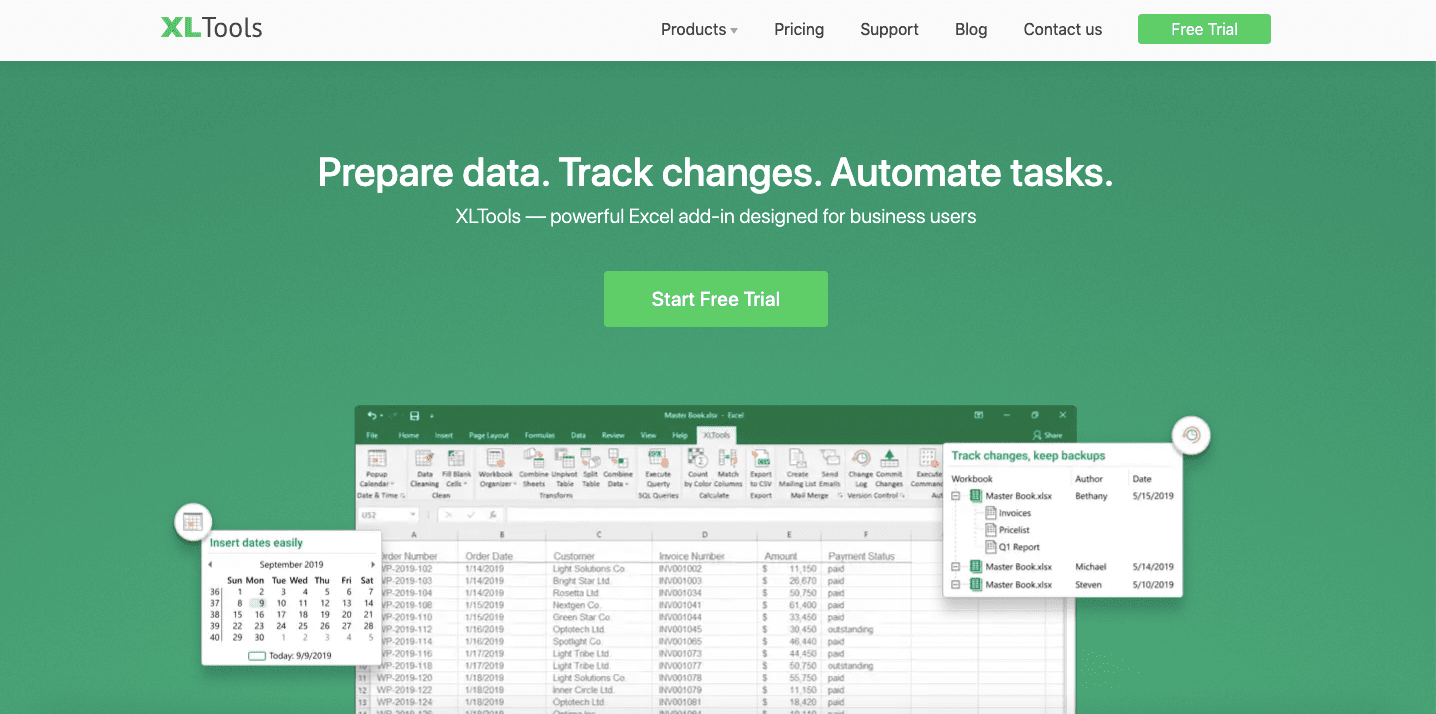Open Create Mailing List tool
1436x714 pixels.
[x=797, y=467]
